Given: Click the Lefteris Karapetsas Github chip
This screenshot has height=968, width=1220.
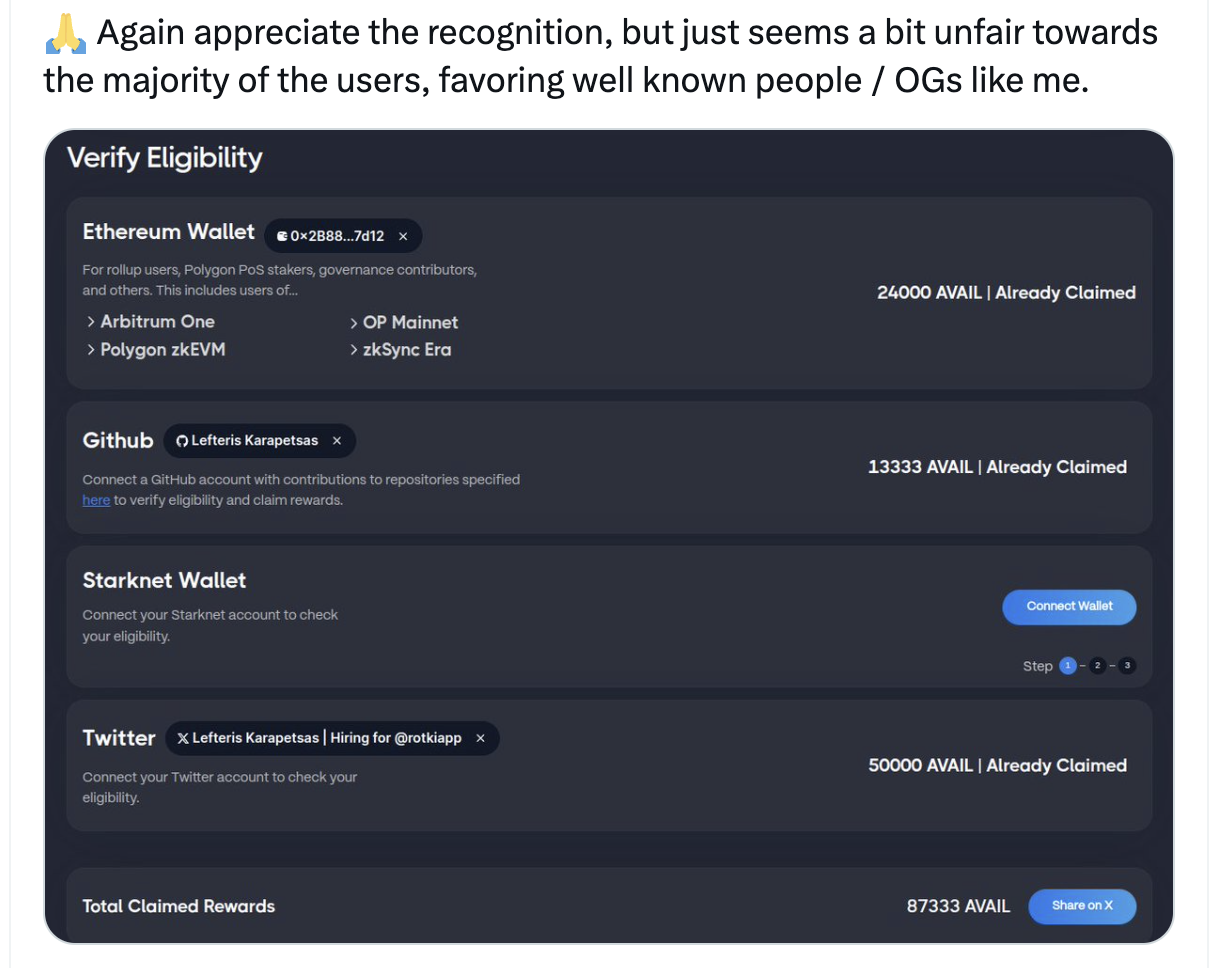Looking at the screenshot, I should [x=259, y=441].
